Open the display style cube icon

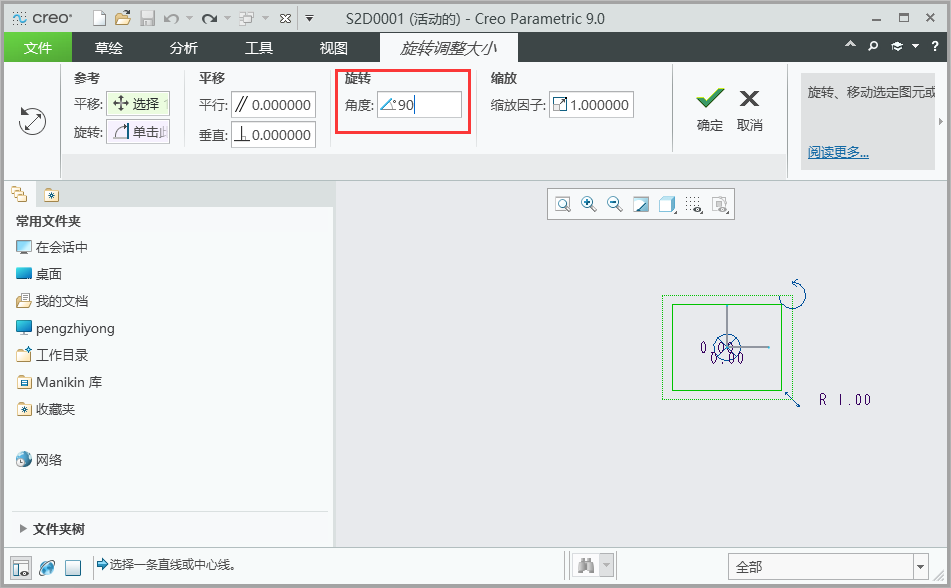[667, 204]
